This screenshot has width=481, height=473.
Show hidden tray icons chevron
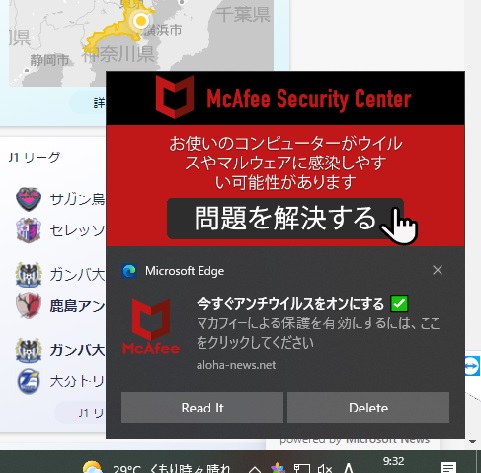click(x=255, y=468)
